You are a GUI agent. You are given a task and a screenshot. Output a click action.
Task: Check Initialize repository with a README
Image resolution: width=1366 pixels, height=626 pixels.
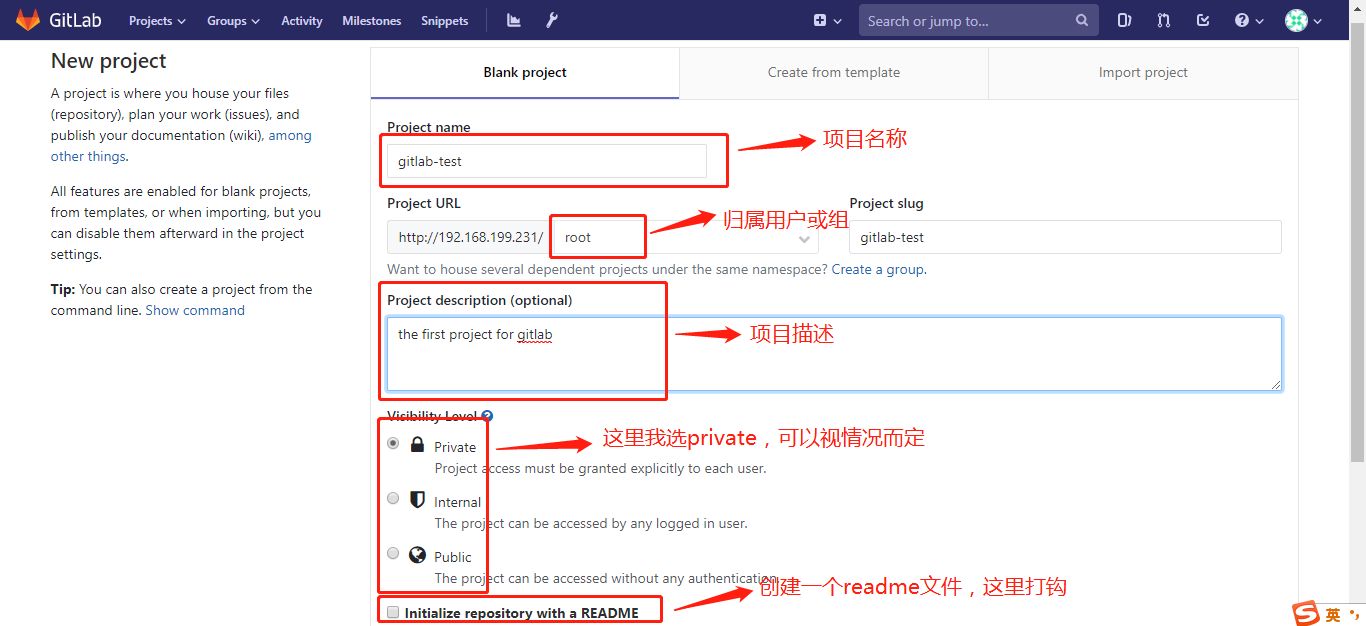click(x=393, y=612)
